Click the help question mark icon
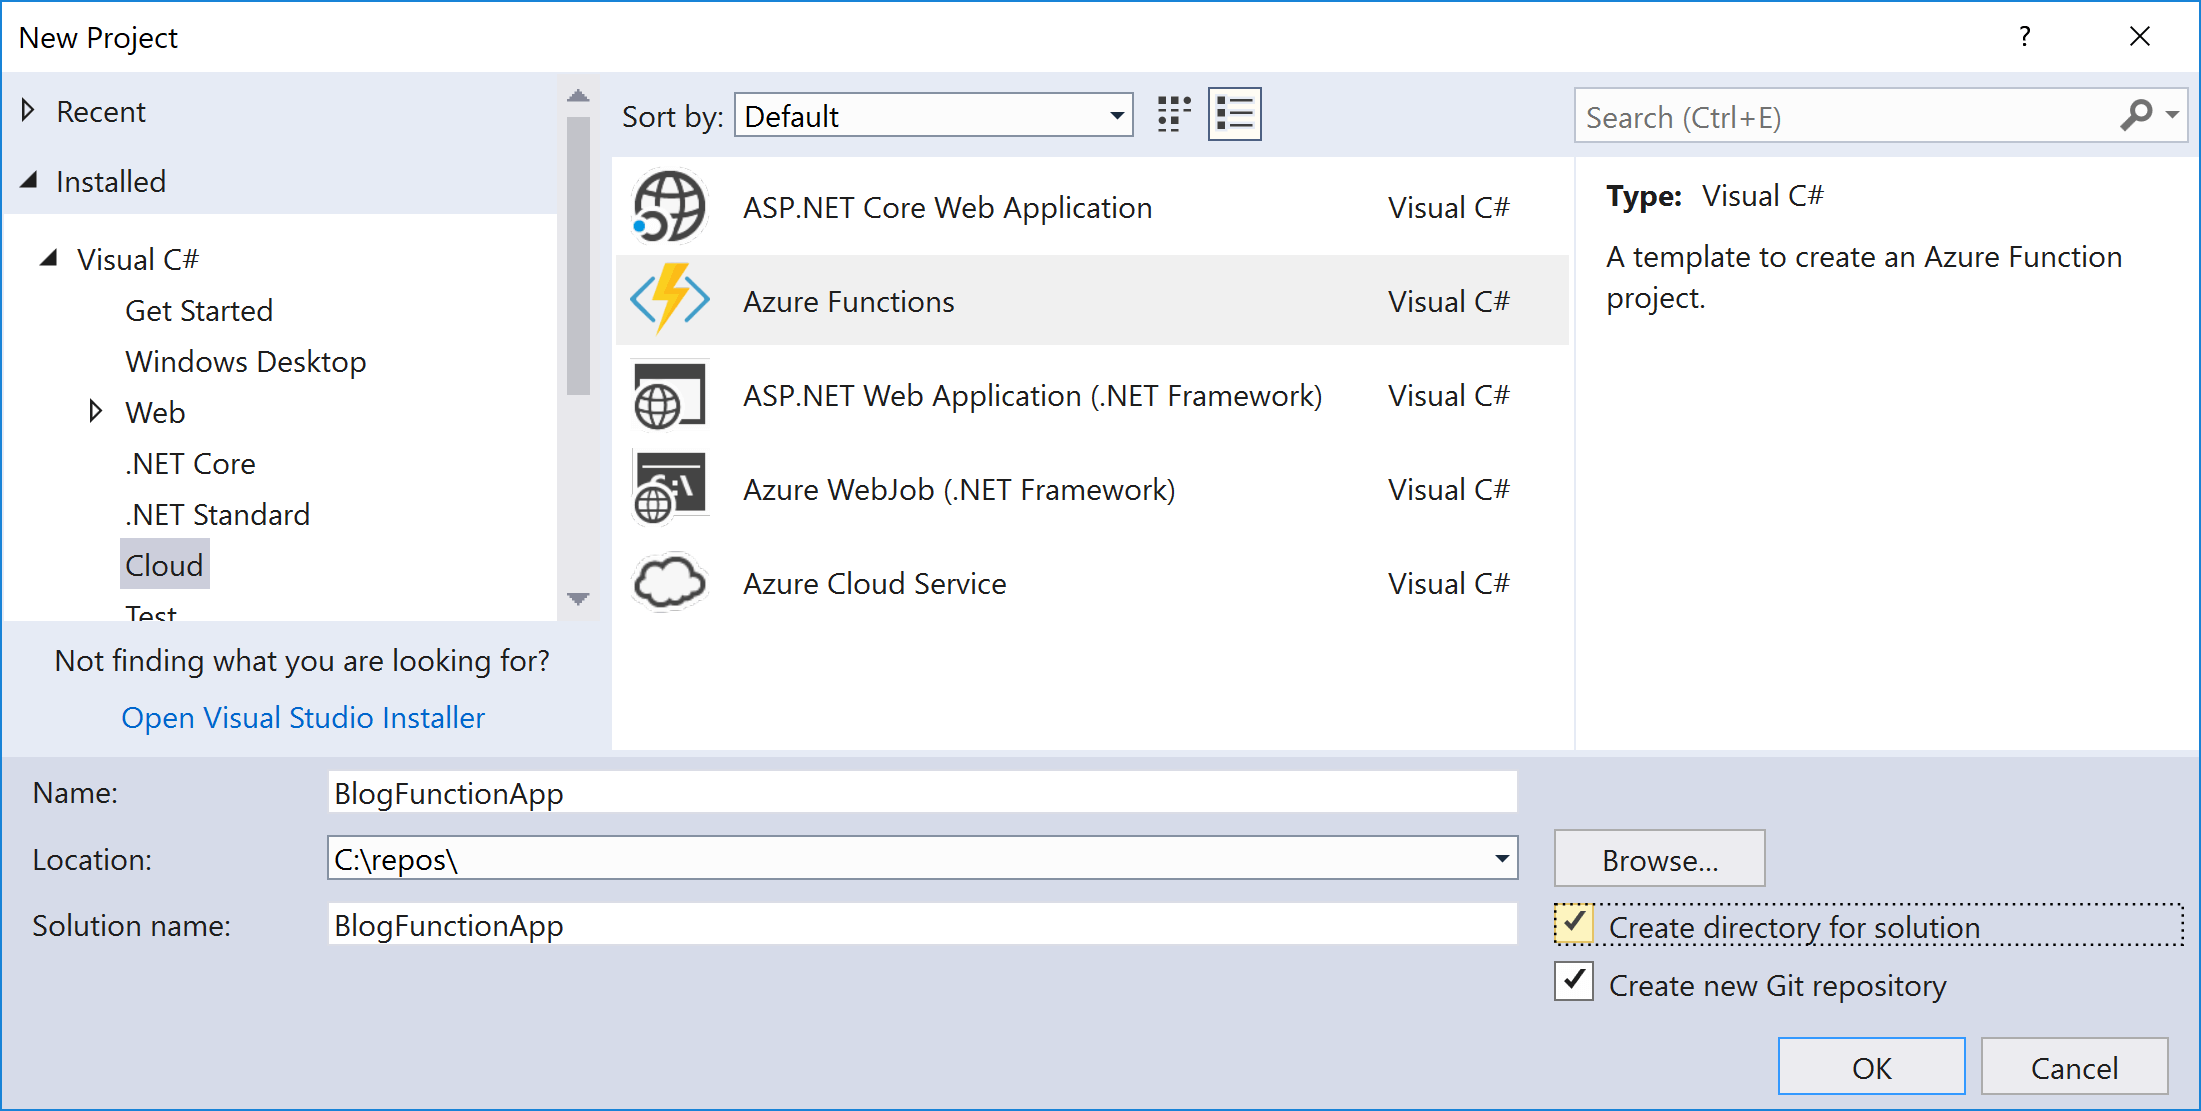Image resolution: width=2201 pixels, height=1111 pixels. (x=2025, y=37)
